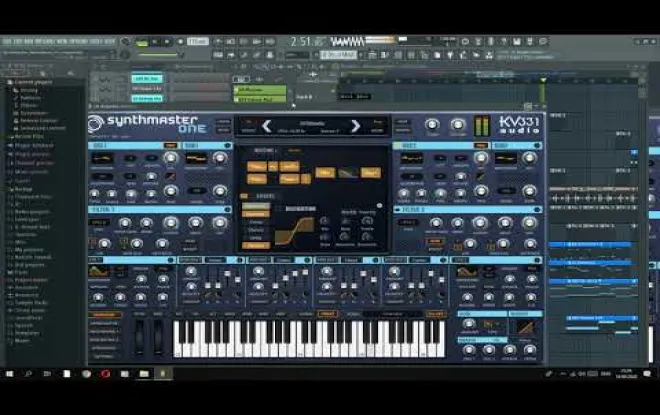Start playback with the FL Studio play button
Viewport: 660px width, 415px height.
click(154, 42)
